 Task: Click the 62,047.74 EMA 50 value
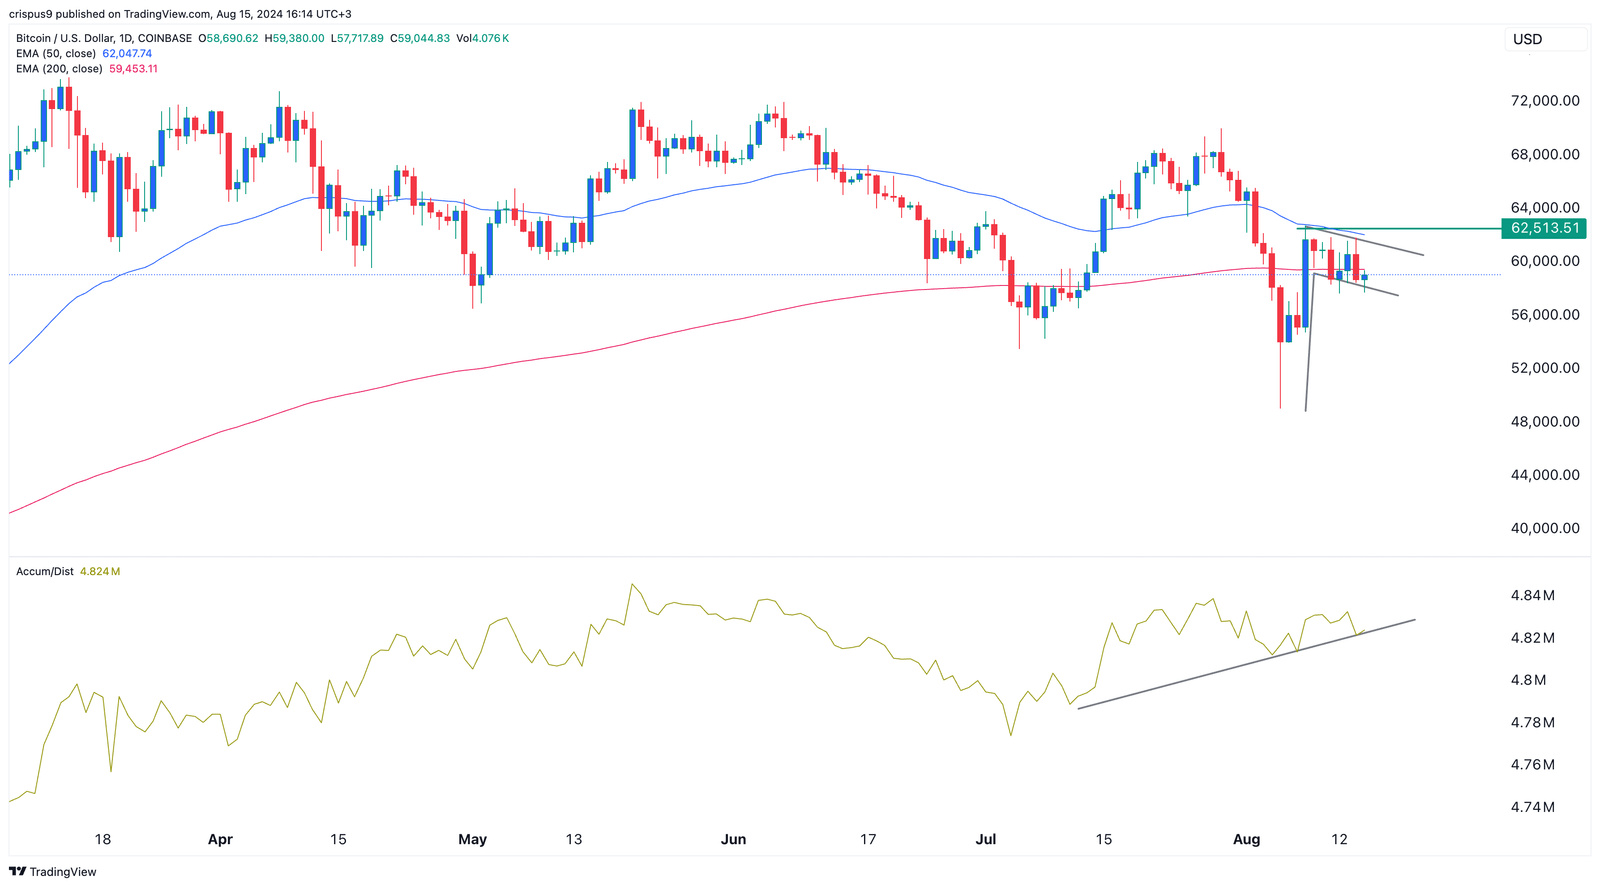127,54
